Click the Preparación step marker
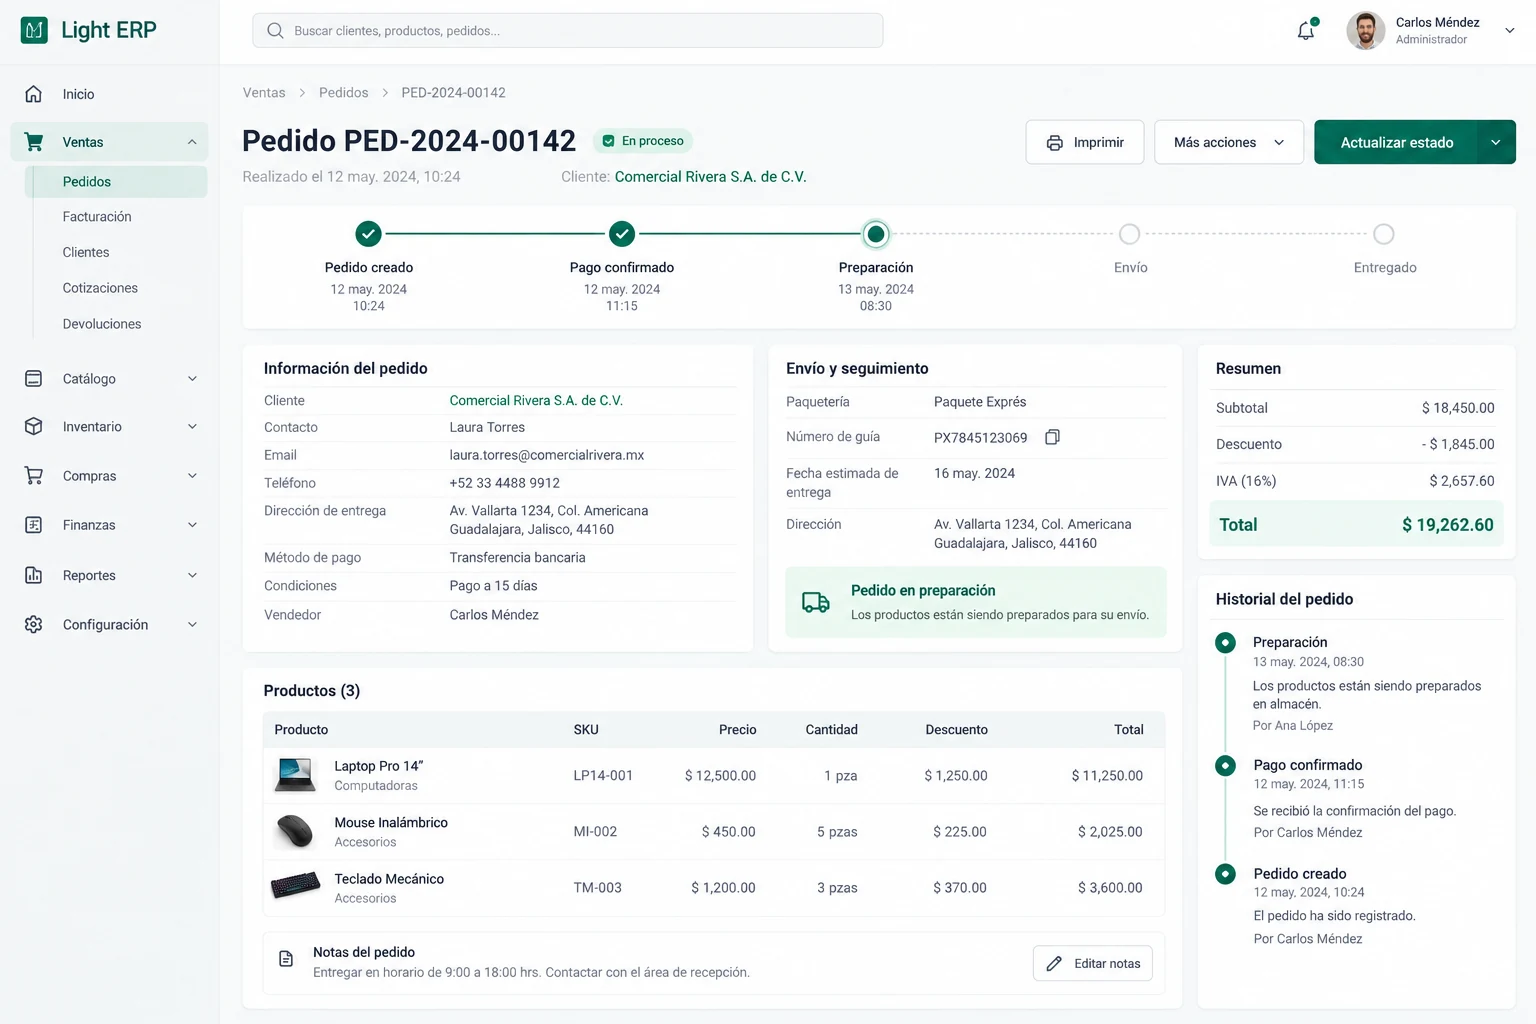The height and width of the screenshot is (1024, 1536). coord(876,234)
